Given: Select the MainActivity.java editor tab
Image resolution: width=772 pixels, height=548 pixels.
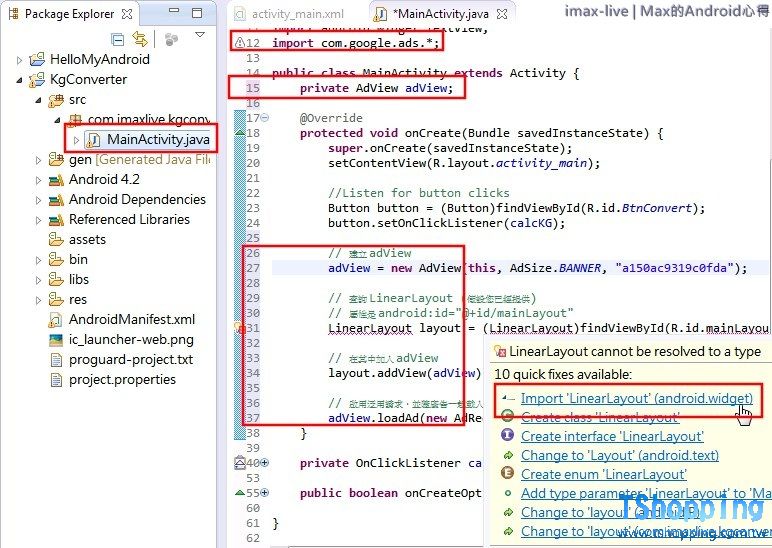Looking at the screenshot, I should [x=441, y=14].
